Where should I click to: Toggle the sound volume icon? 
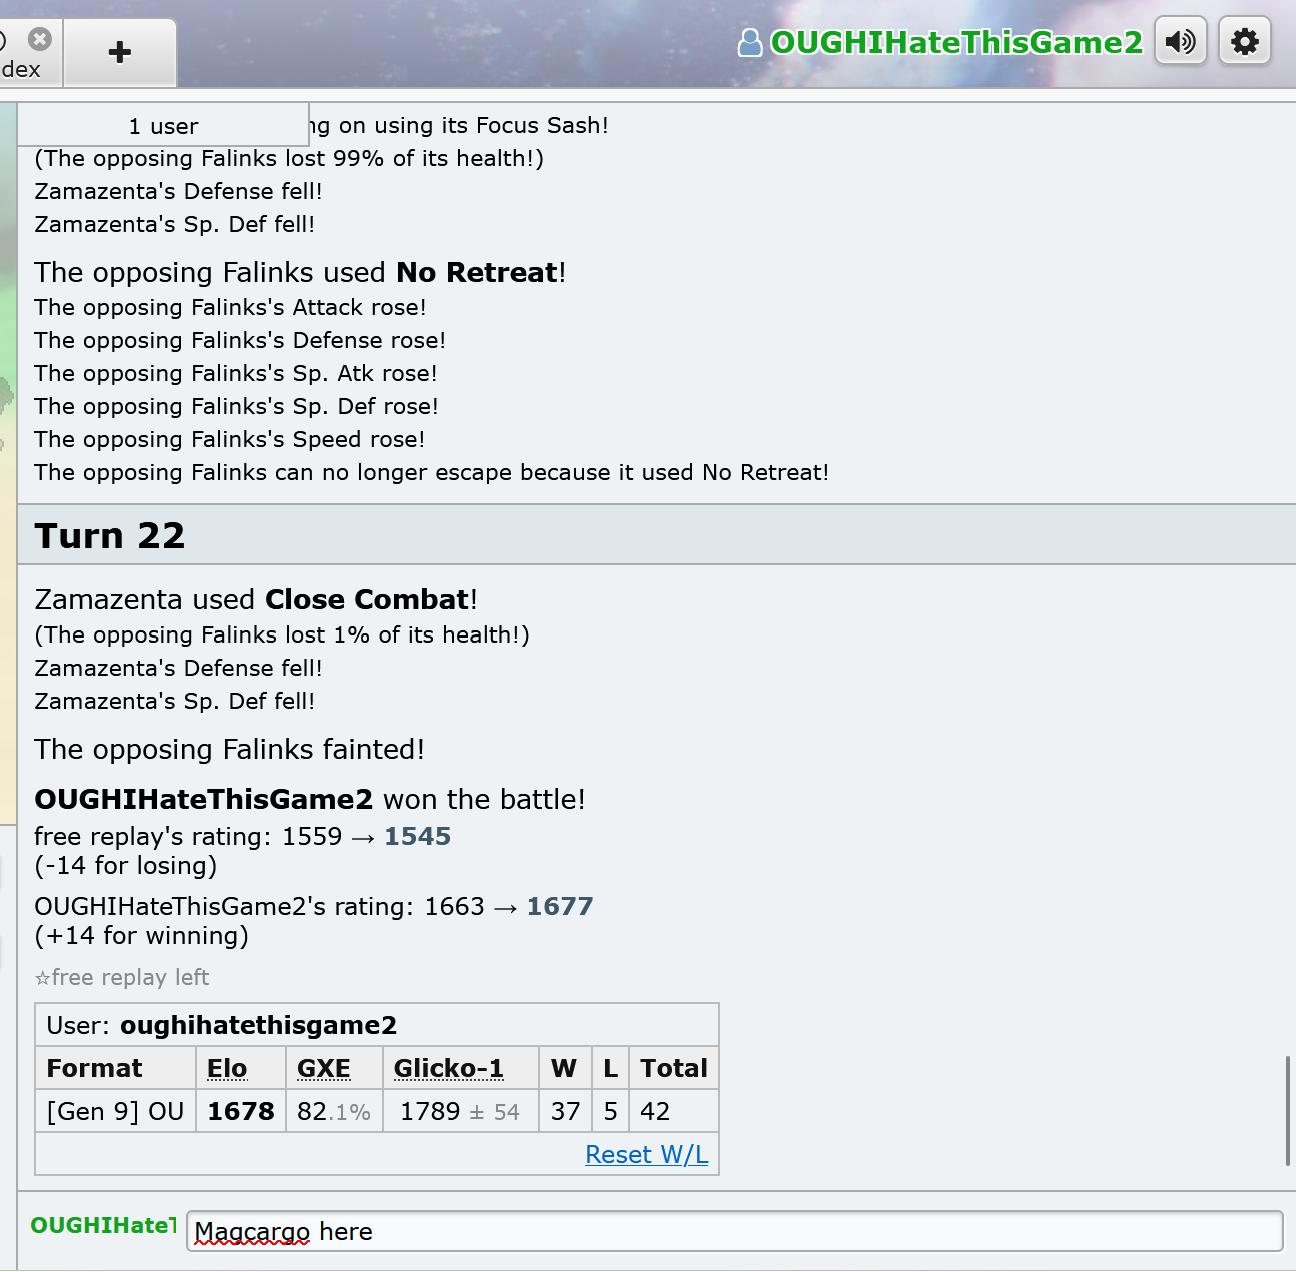pyautogui.click(x=1181, y=42)
